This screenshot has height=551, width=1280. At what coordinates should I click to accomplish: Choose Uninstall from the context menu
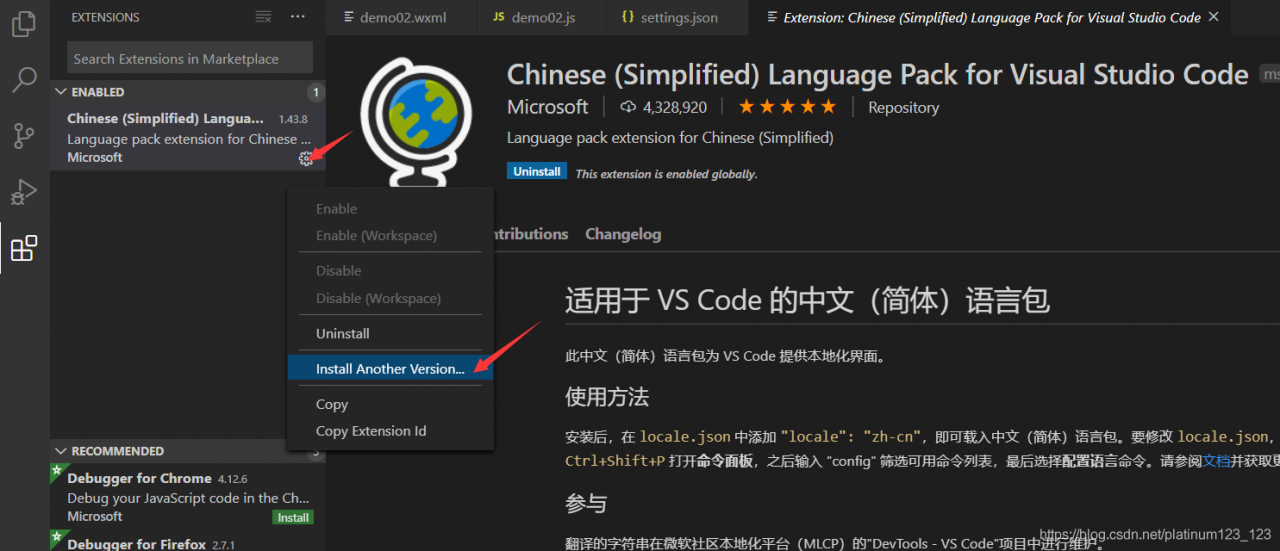pos(390,333)
